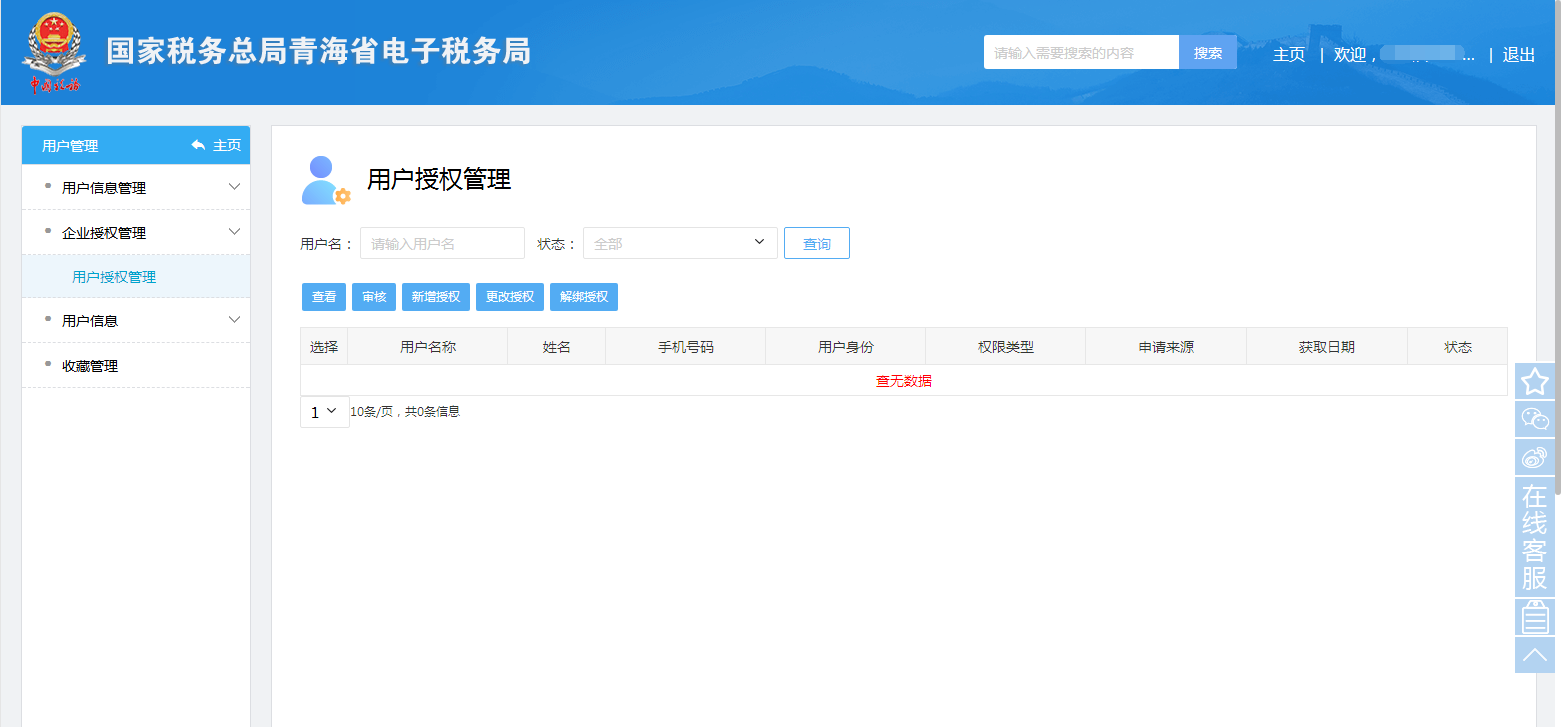Click the 更改授权 button
Image resolution: width=1561 pixels, height=727 pixels.
coord(510,297)
